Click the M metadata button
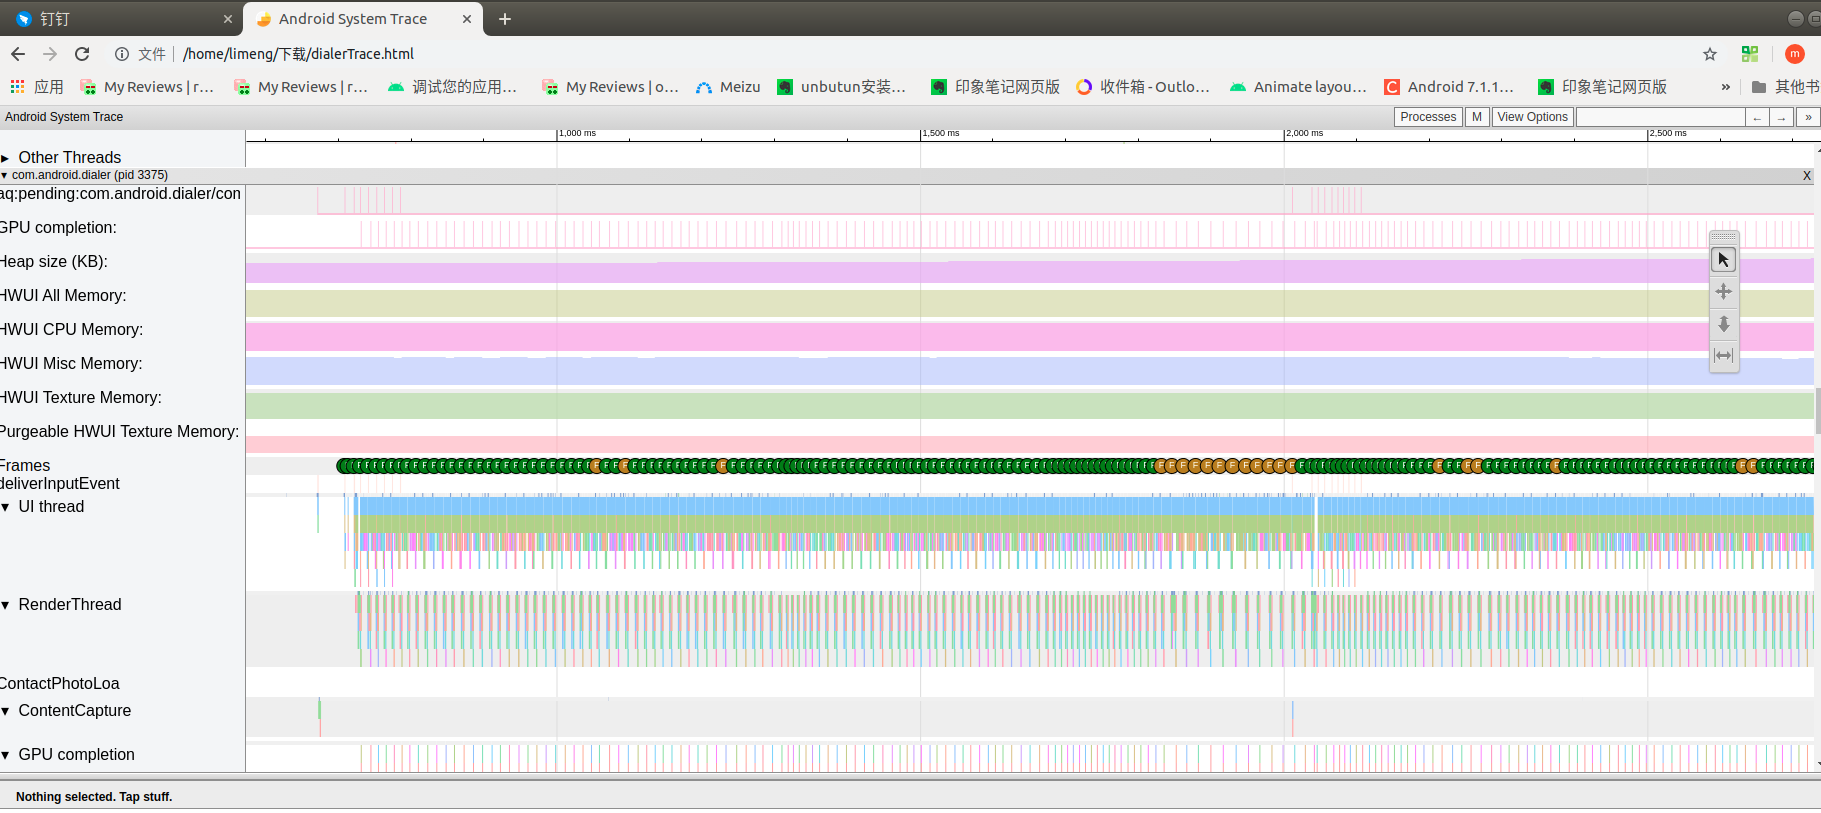The width and height of the screenshot is (1821, 813). [1477, 117]
